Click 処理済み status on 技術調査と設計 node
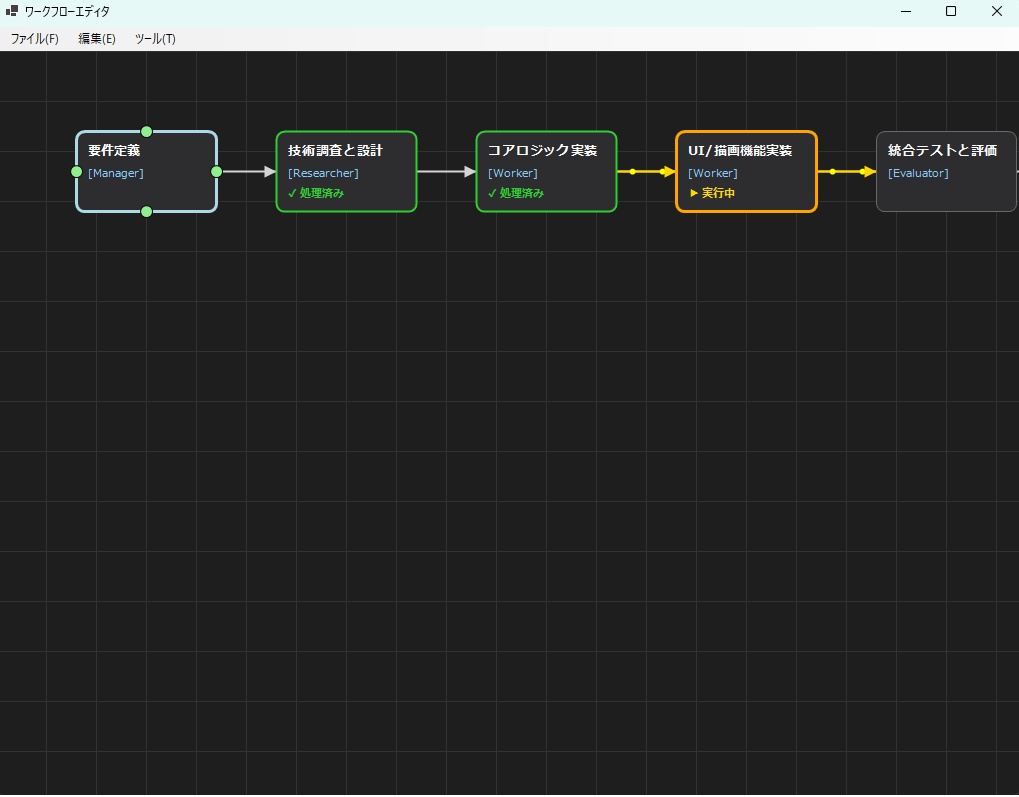1019x797 pixels. [316, 193]
